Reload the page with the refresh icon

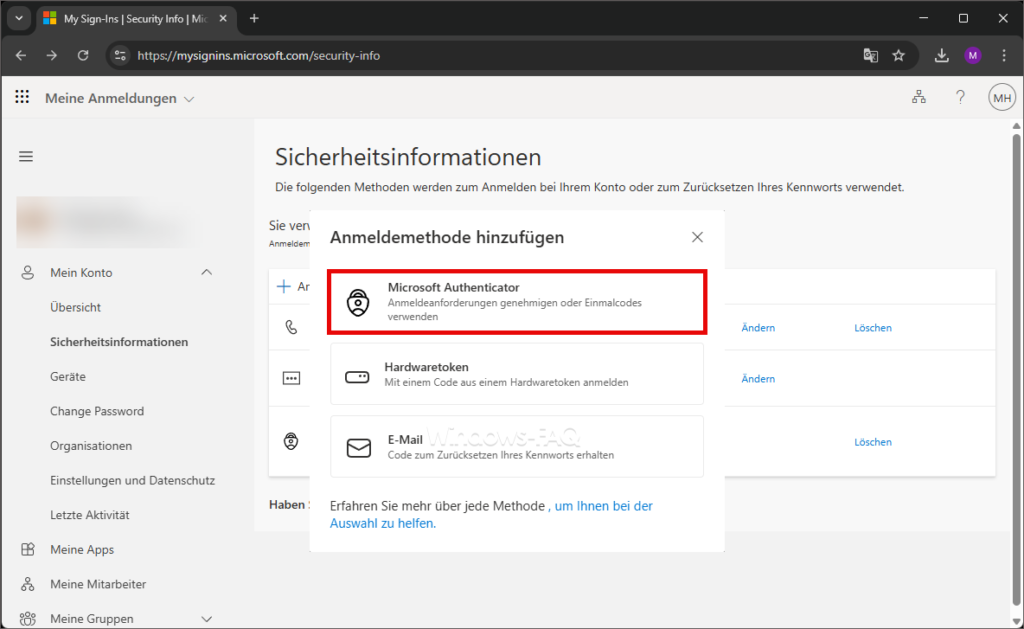coord(83,56)
